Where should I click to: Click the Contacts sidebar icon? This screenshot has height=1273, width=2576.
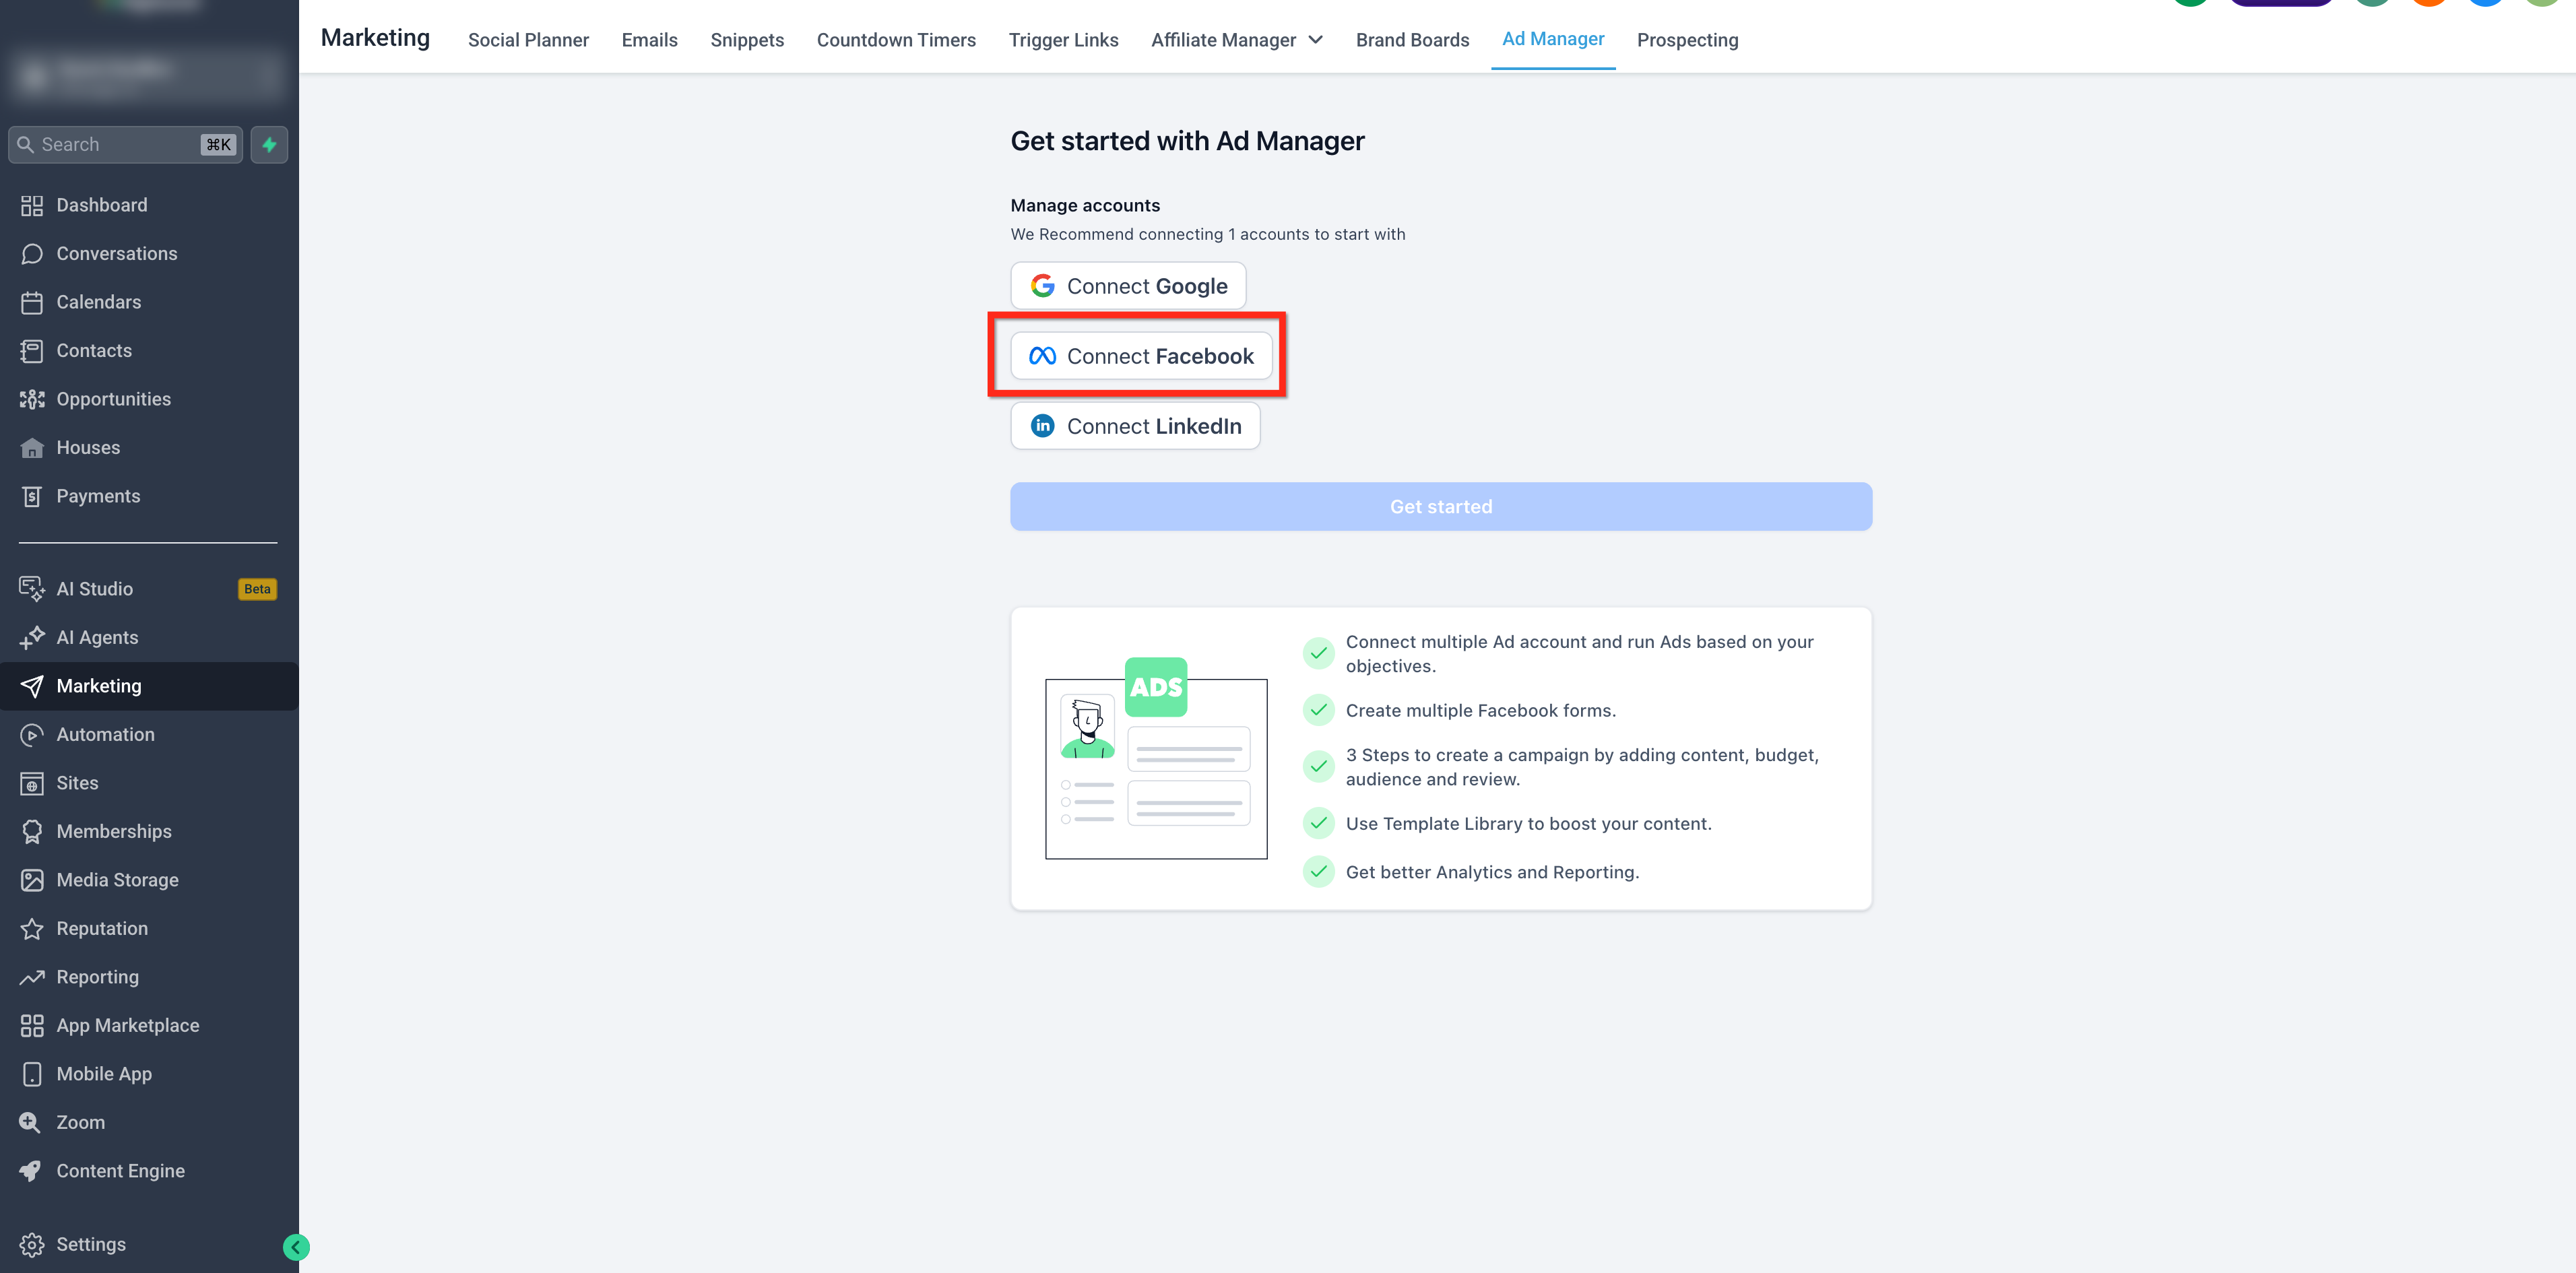[x=32, y=351]
